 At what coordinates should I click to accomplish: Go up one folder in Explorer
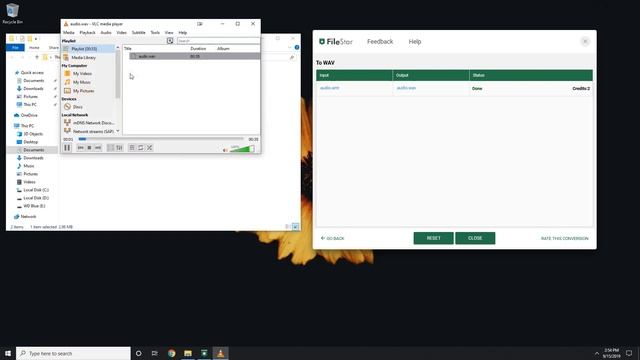click(37, 58)
